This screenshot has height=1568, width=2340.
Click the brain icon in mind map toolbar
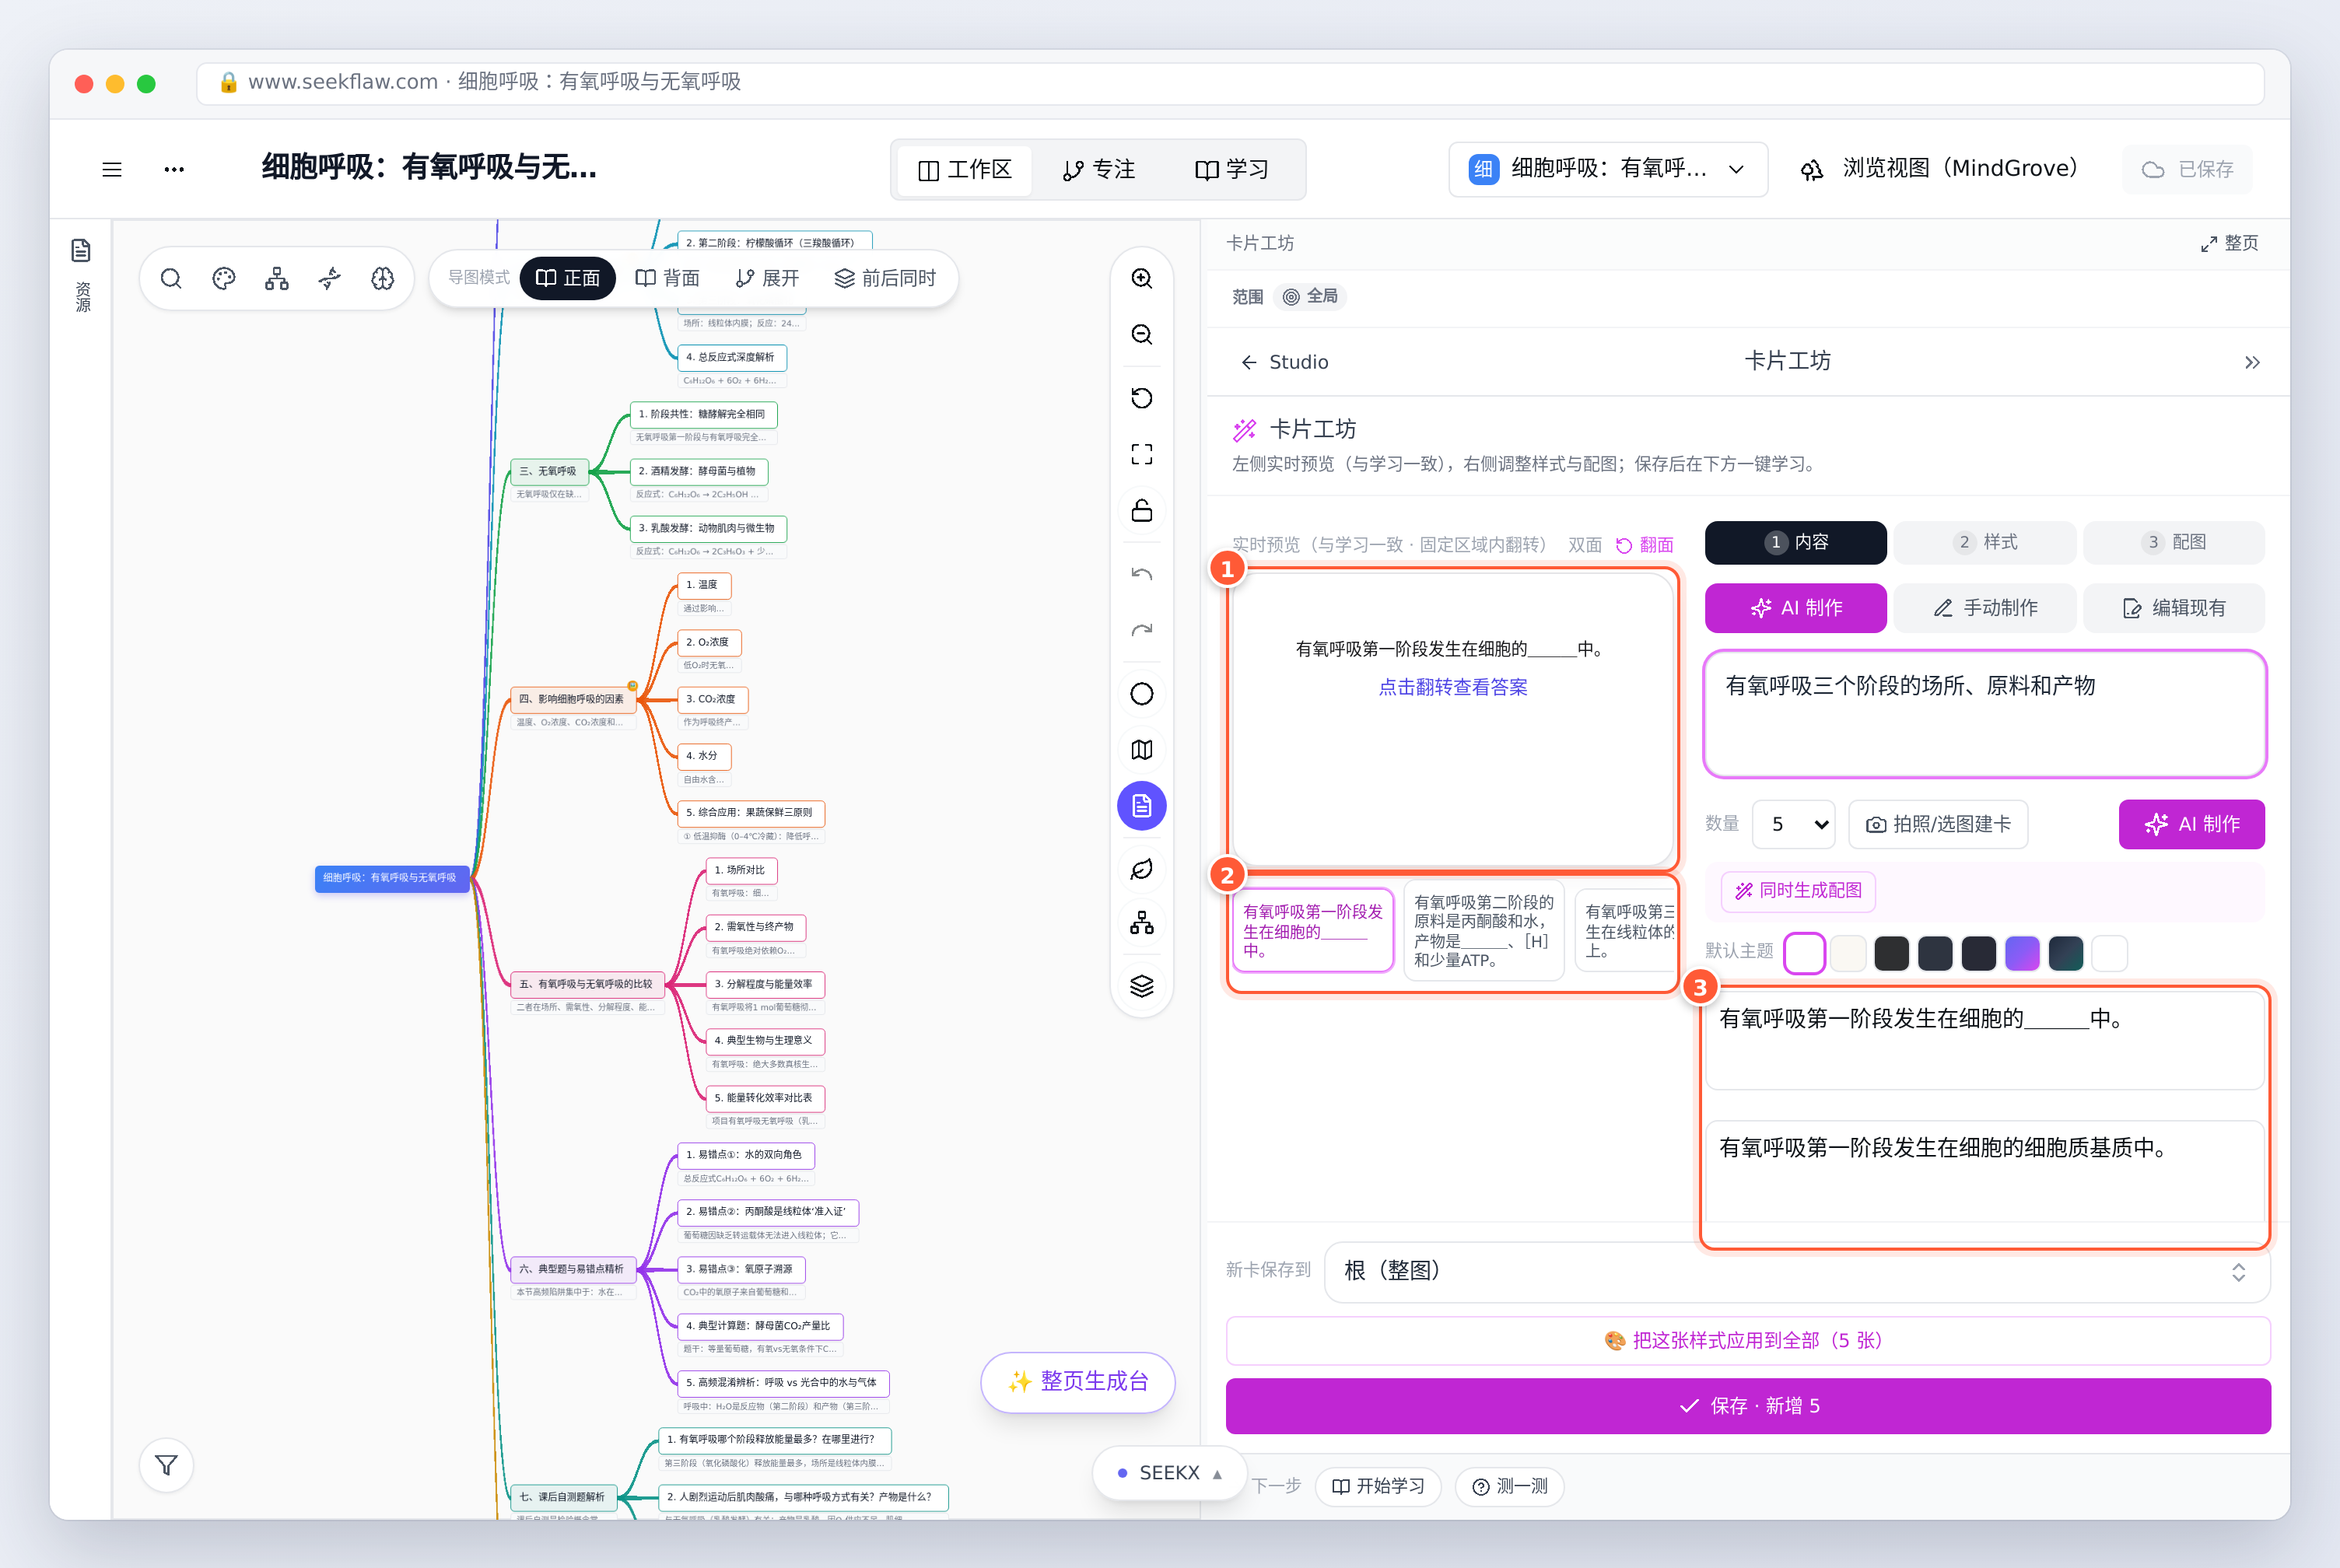[x=383, y=278]
